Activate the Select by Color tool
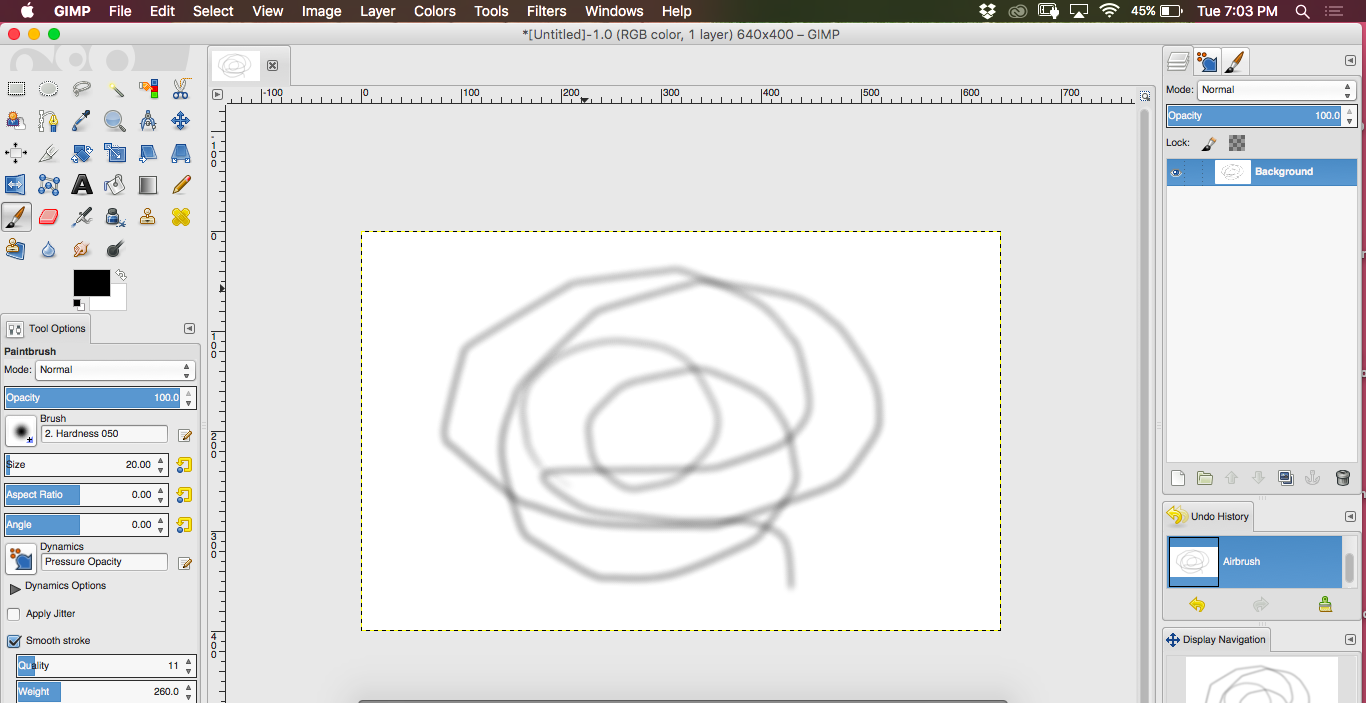Image resolution: width=1366 pixels, height=703 pixels. (148, 89)
